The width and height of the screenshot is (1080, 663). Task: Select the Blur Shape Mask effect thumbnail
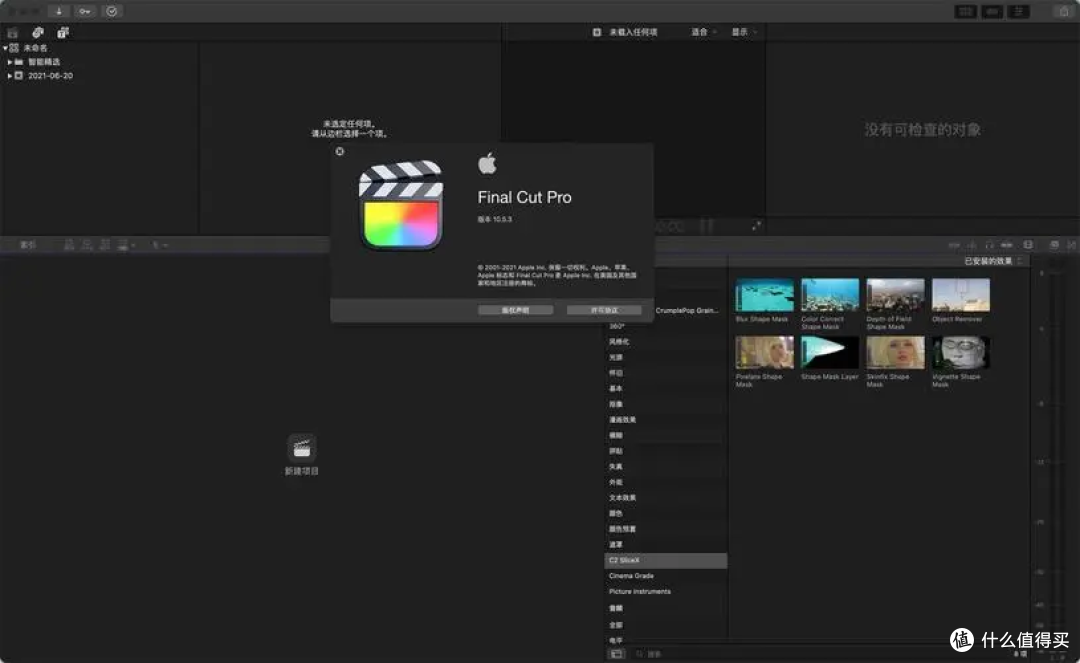click(x=764, y=295)
